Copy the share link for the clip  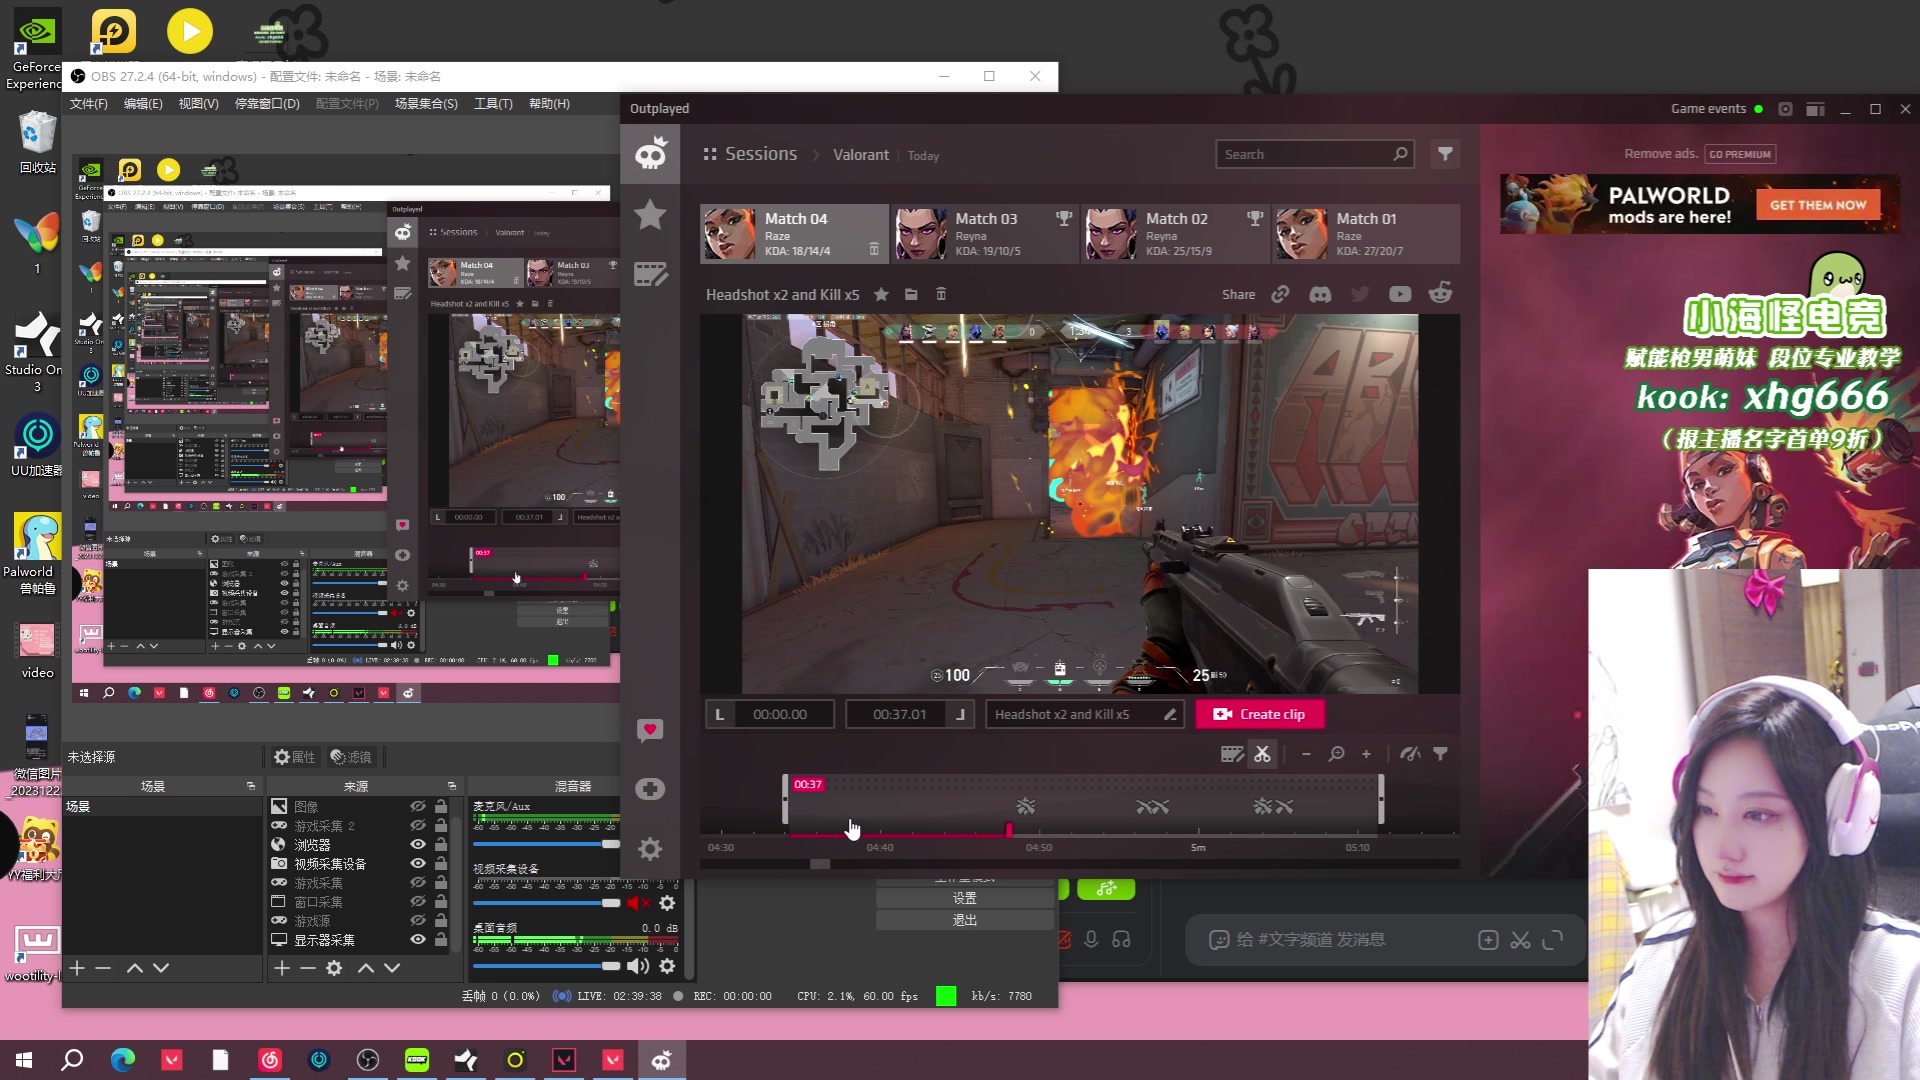1280,294
